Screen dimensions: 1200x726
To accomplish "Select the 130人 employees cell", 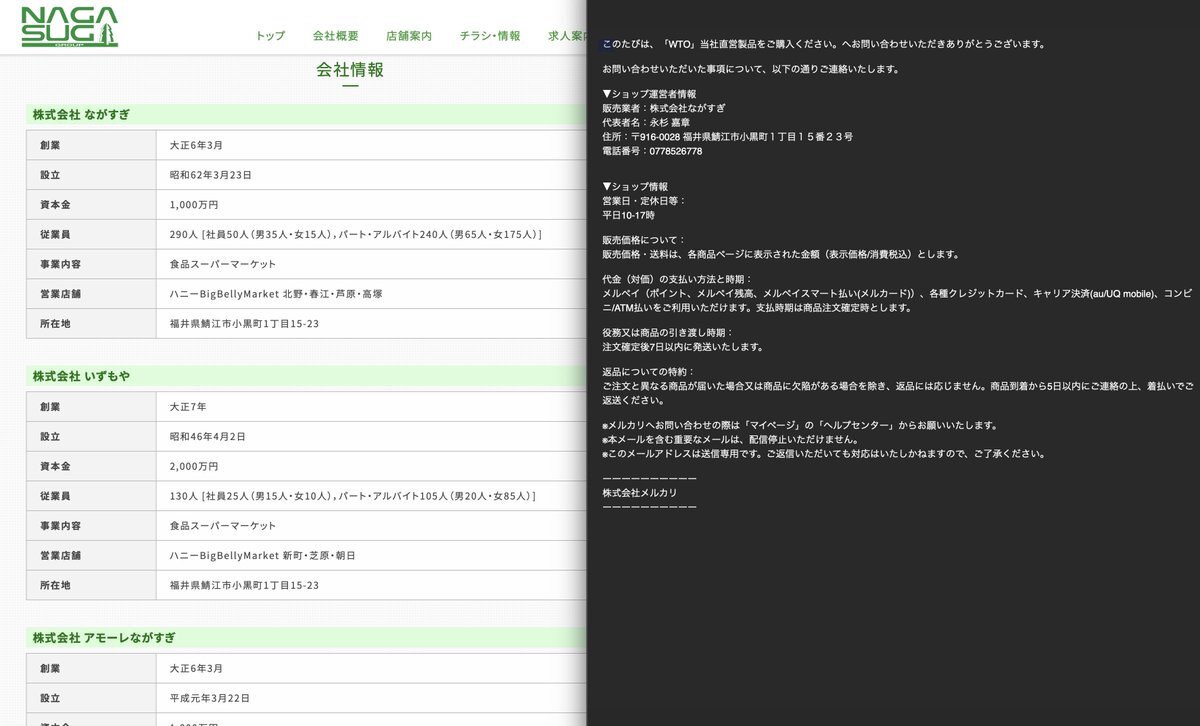I will tap(353, 496).
